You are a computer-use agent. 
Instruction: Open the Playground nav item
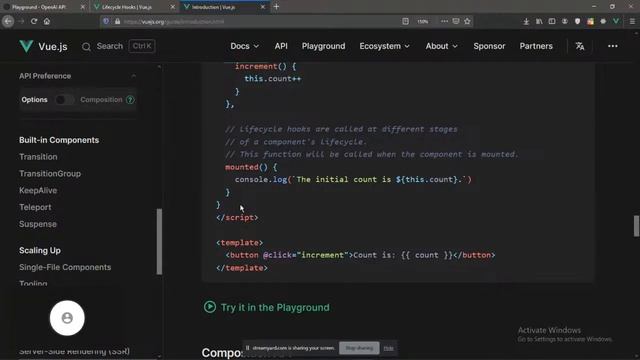pyautogui.click(x=323, y=46)
